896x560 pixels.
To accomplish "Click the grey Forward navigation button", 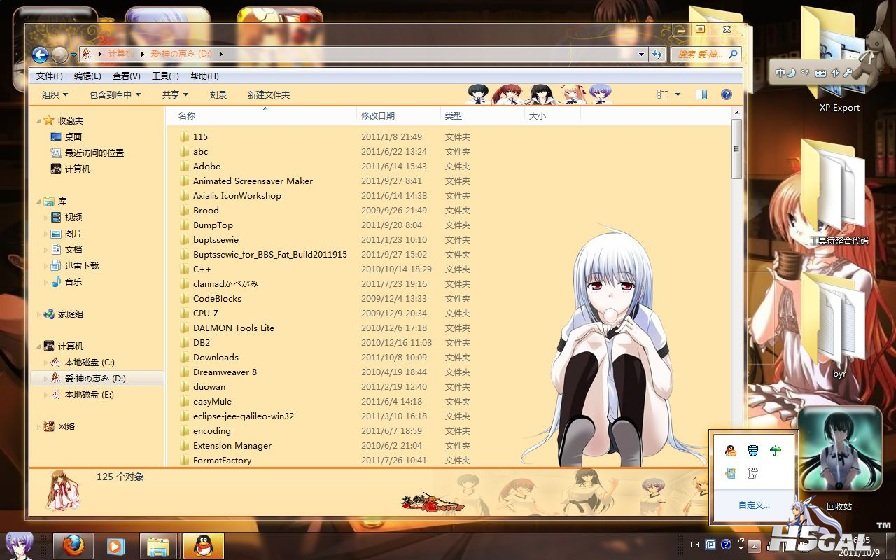I will [x=60, y=55].
